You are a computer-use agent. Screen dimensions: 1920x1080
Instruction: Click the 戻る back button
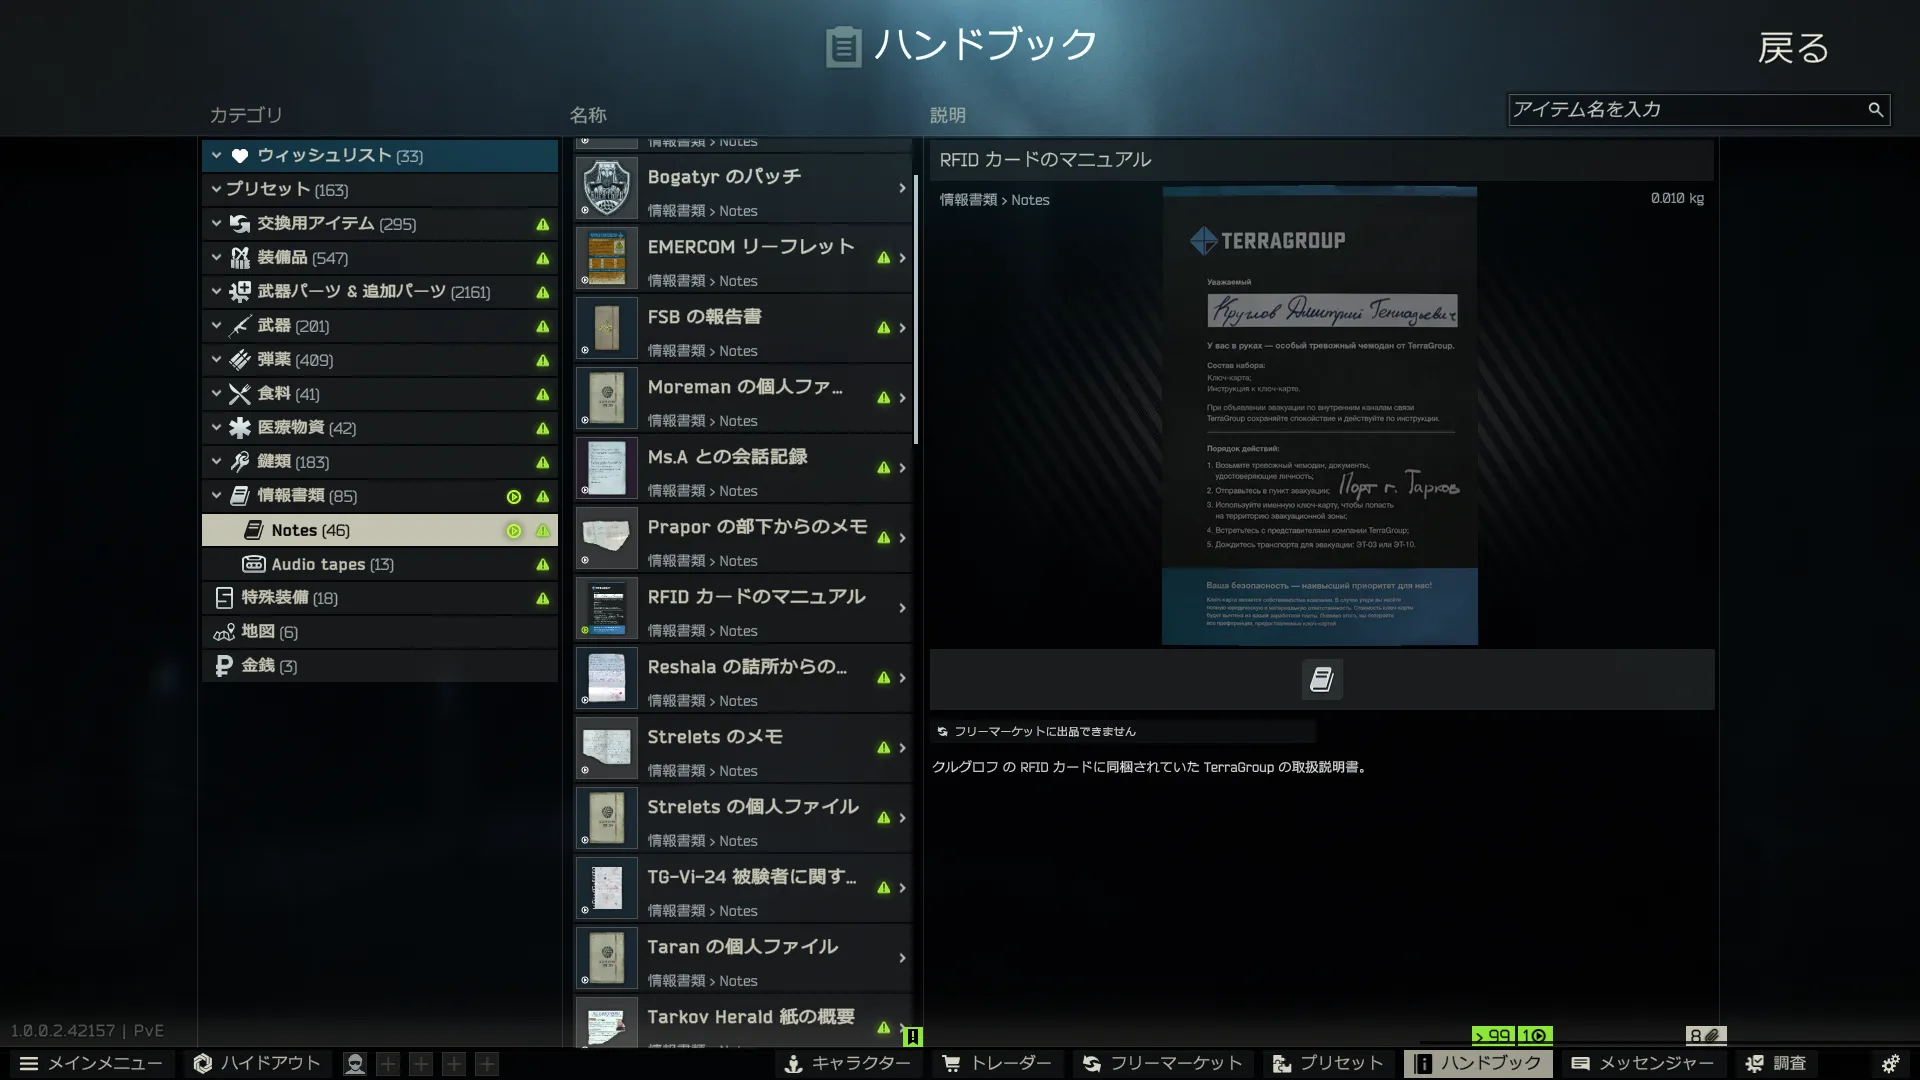[x=1793, y=48]
